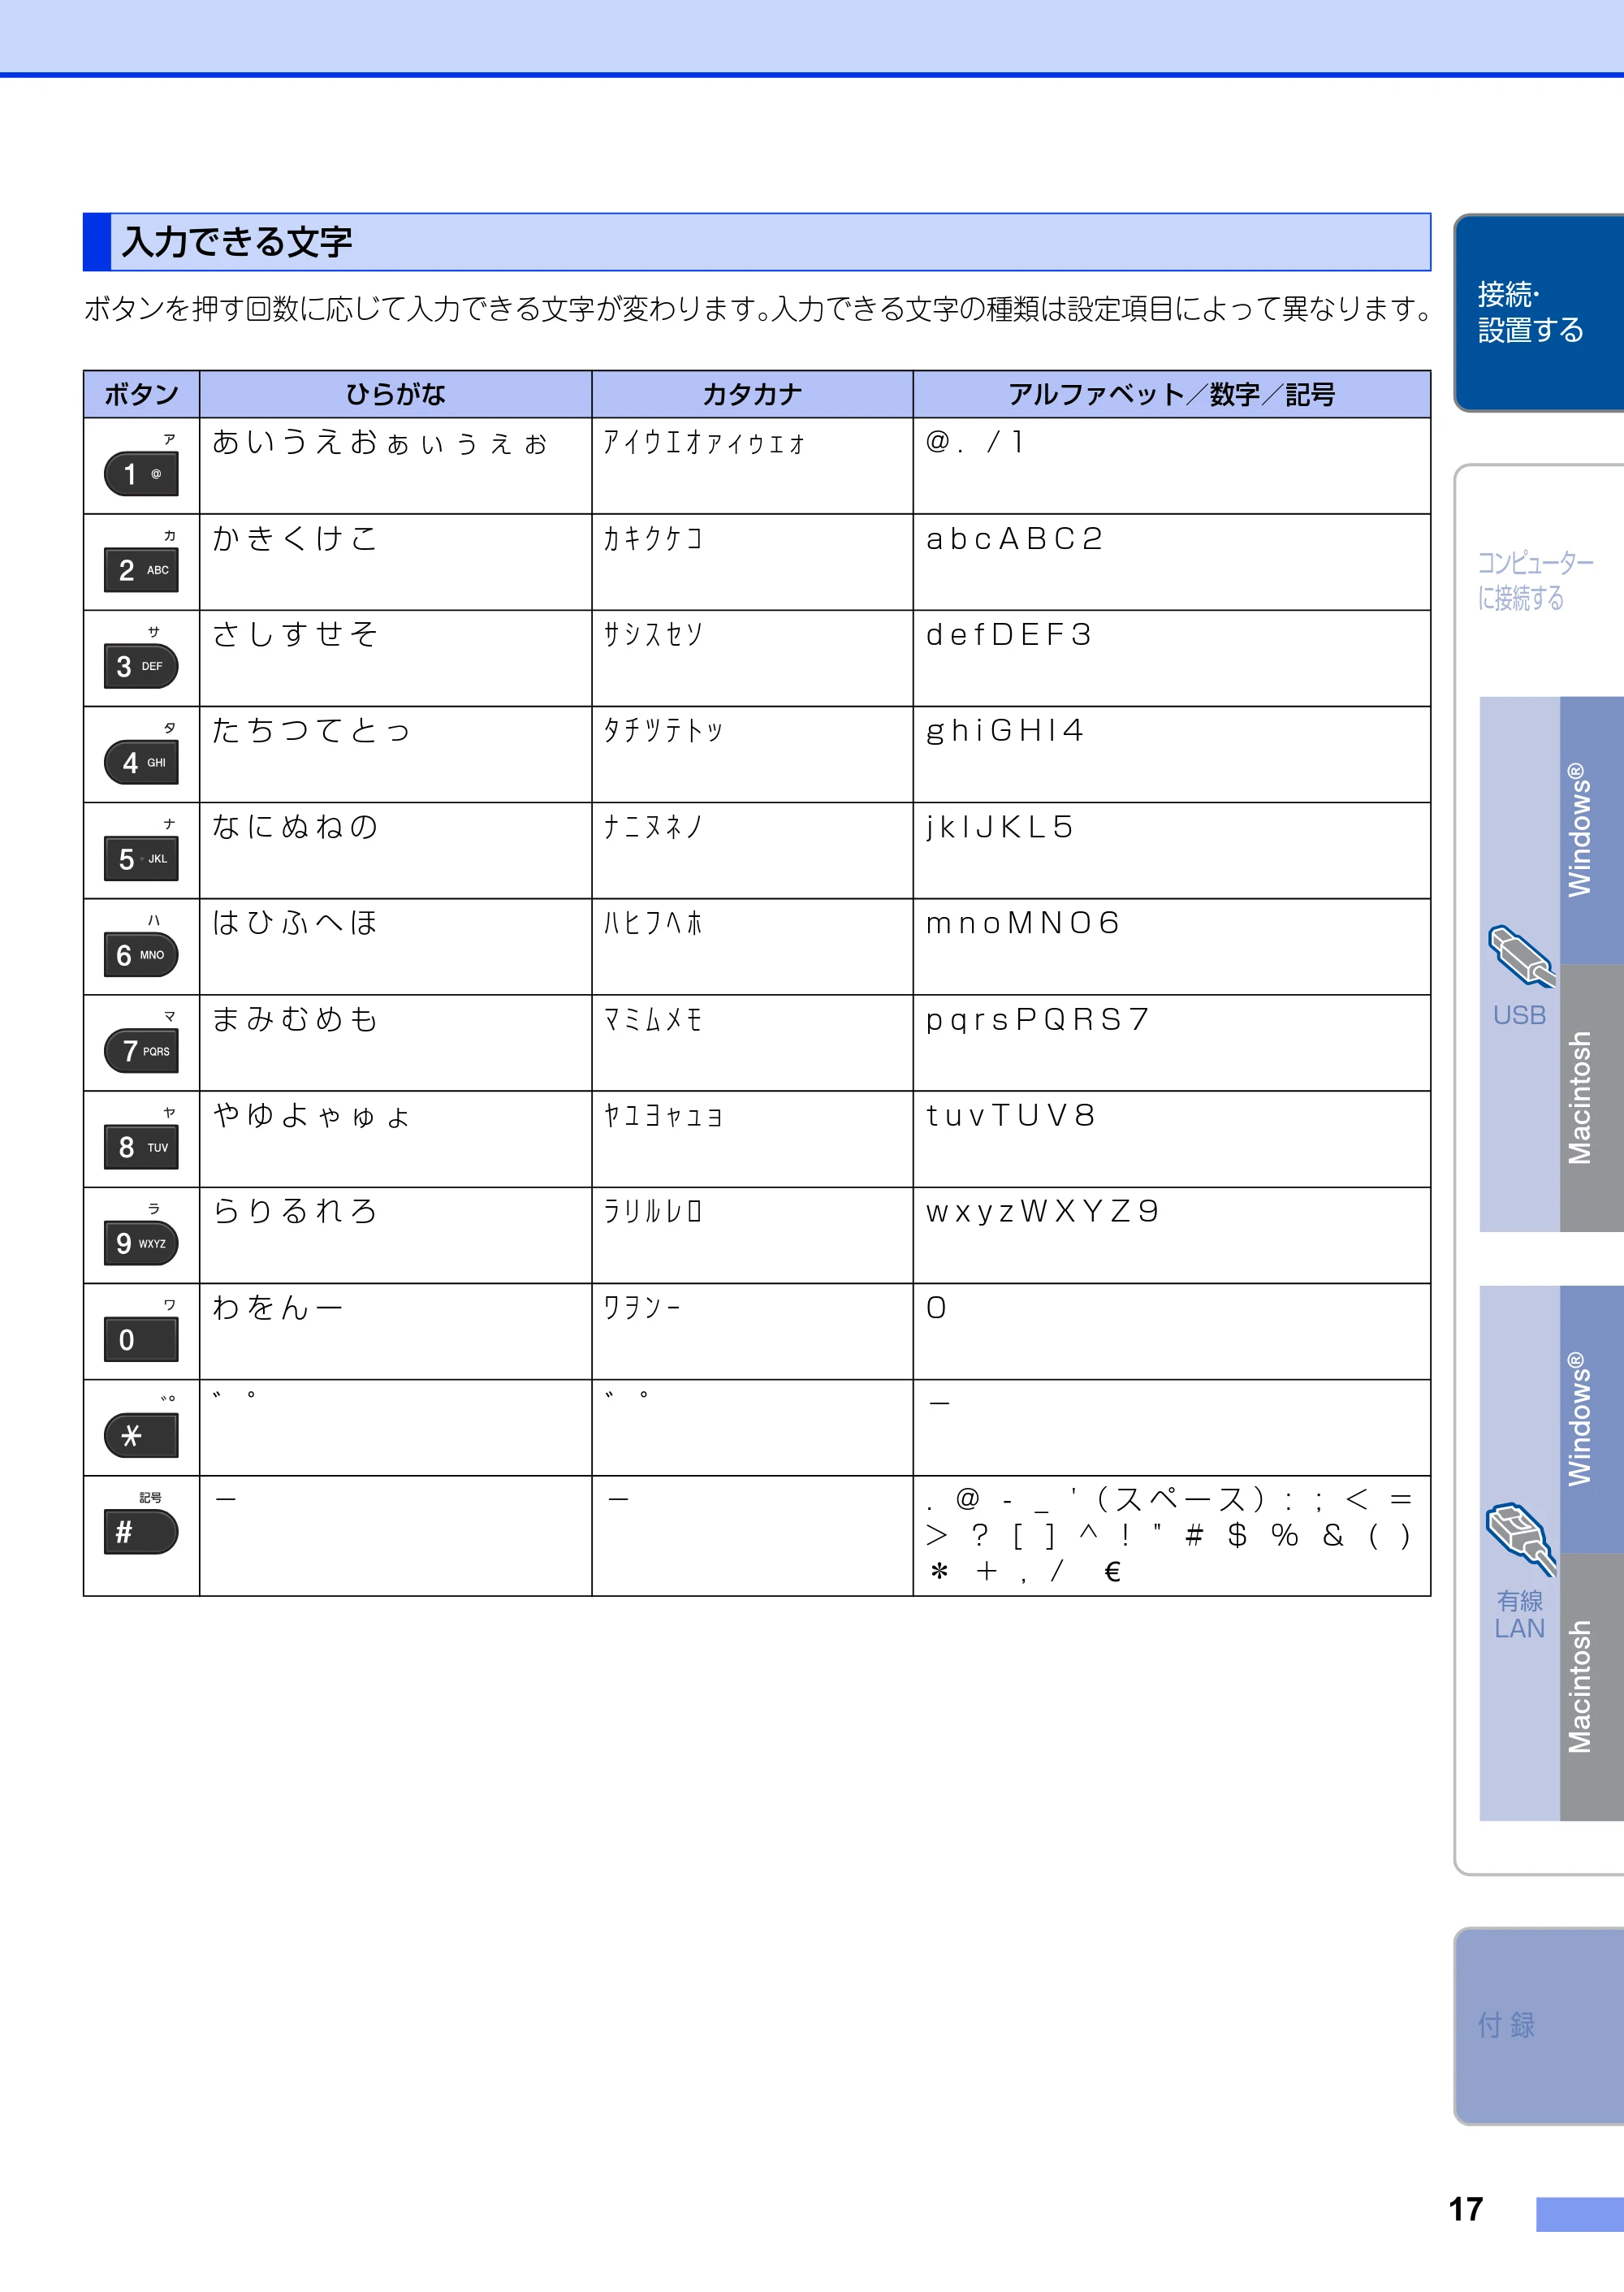
Task: Click the ボタン column header
Action: coord(141,394)
